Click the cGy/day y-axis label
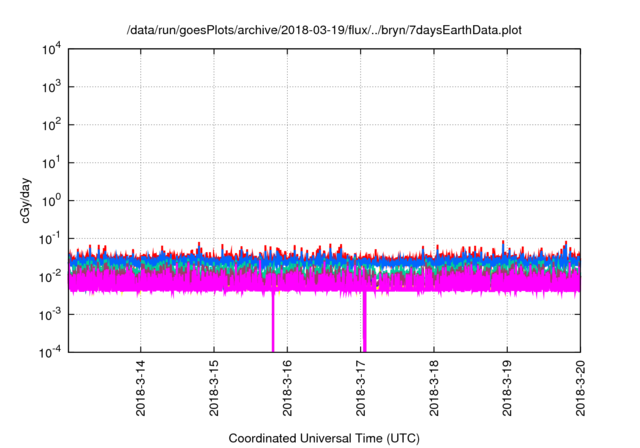 click(25, 200)
